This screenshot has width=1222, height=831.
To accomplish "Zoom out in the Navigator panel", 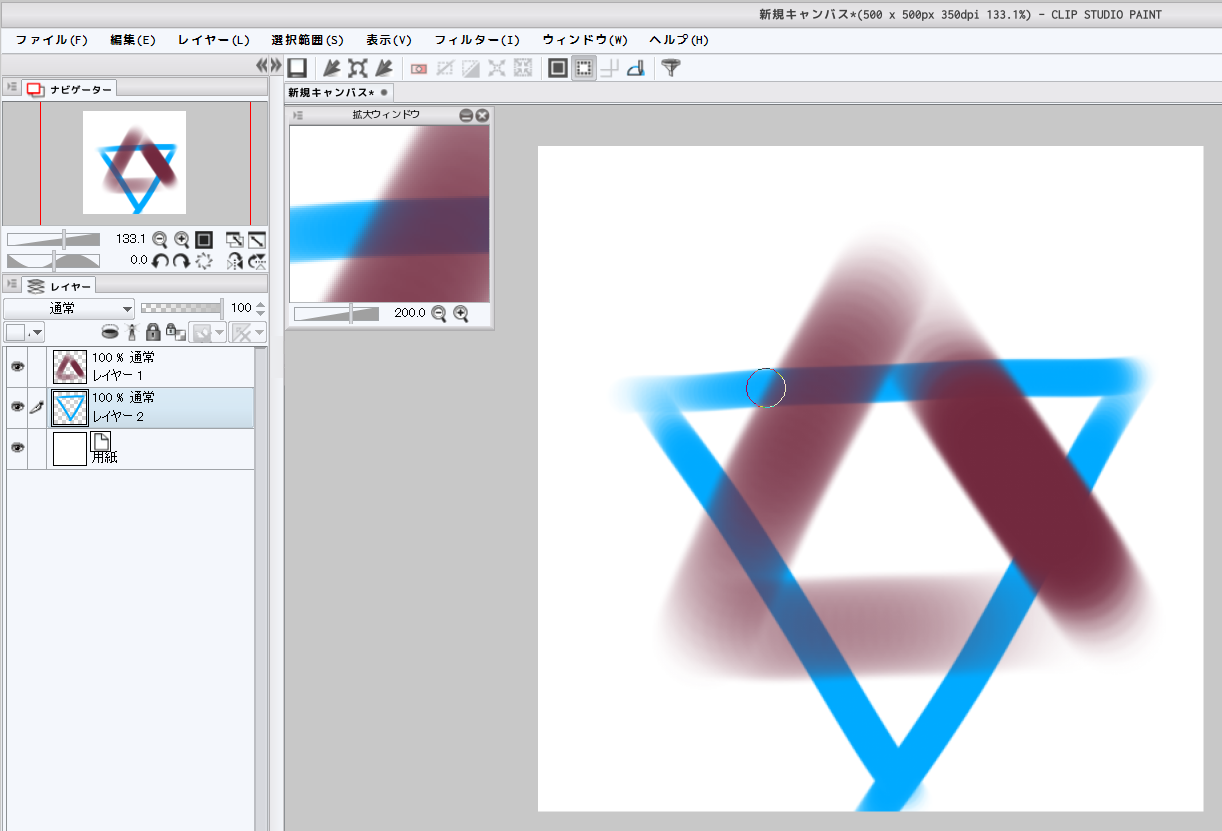I will tap(159, 240).
